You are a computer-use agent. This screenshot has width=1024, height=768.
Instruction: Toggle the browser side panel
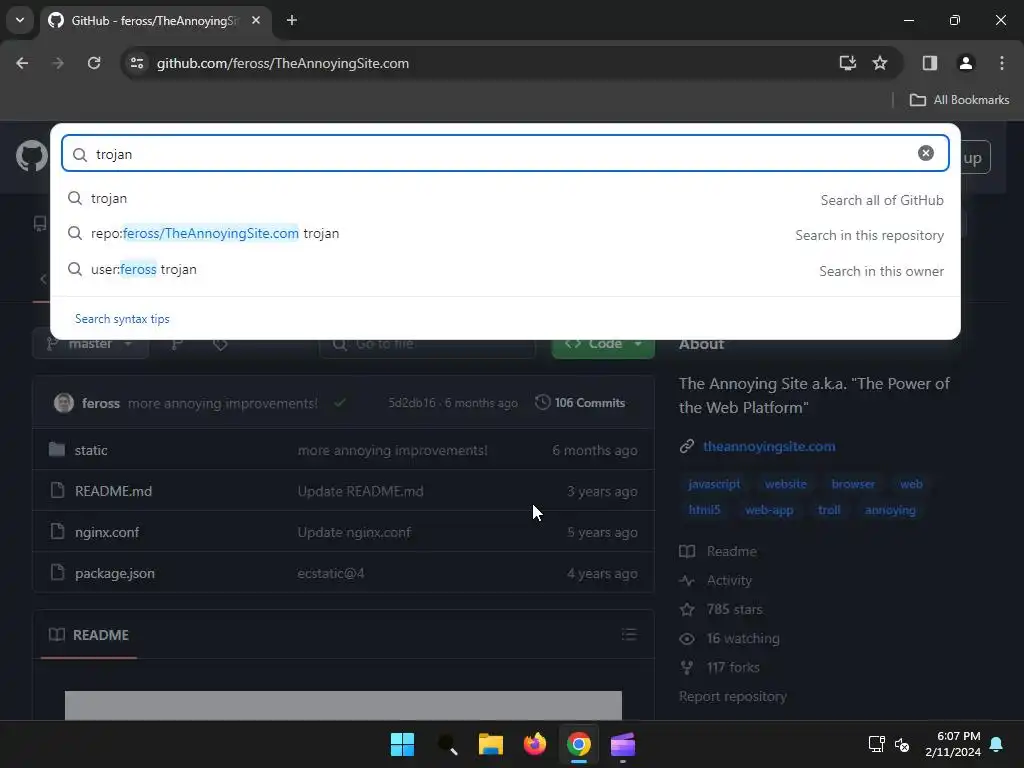(x=929, y=63)
